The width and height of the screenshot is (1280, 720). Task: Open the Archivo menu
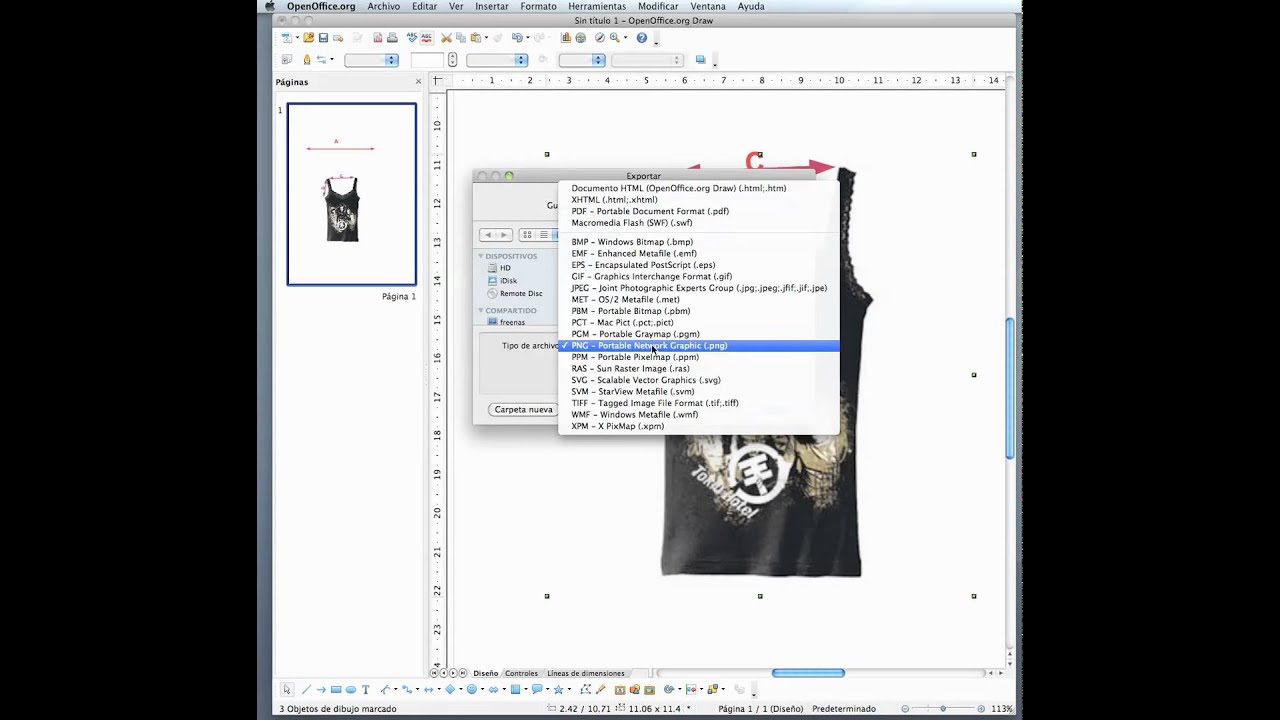pos(384,6)
